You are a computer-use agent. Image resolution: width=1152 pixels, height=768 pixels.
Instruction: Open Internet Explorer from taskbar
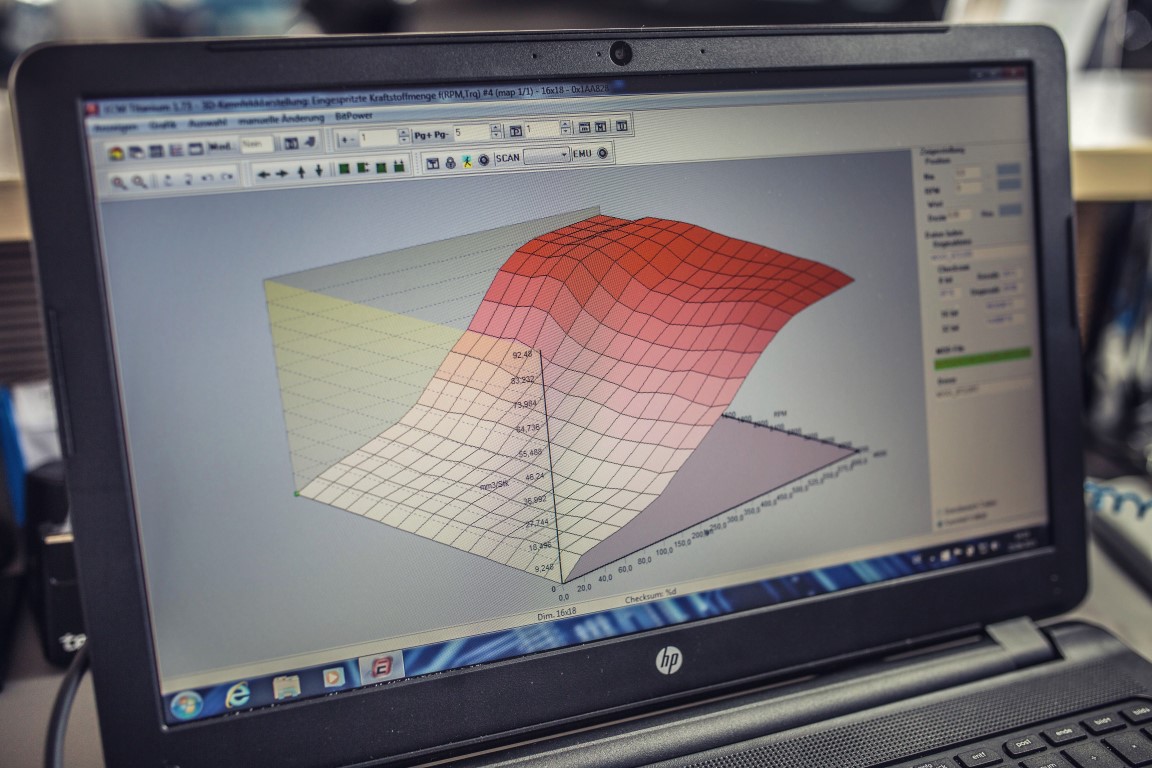[237, 693]
